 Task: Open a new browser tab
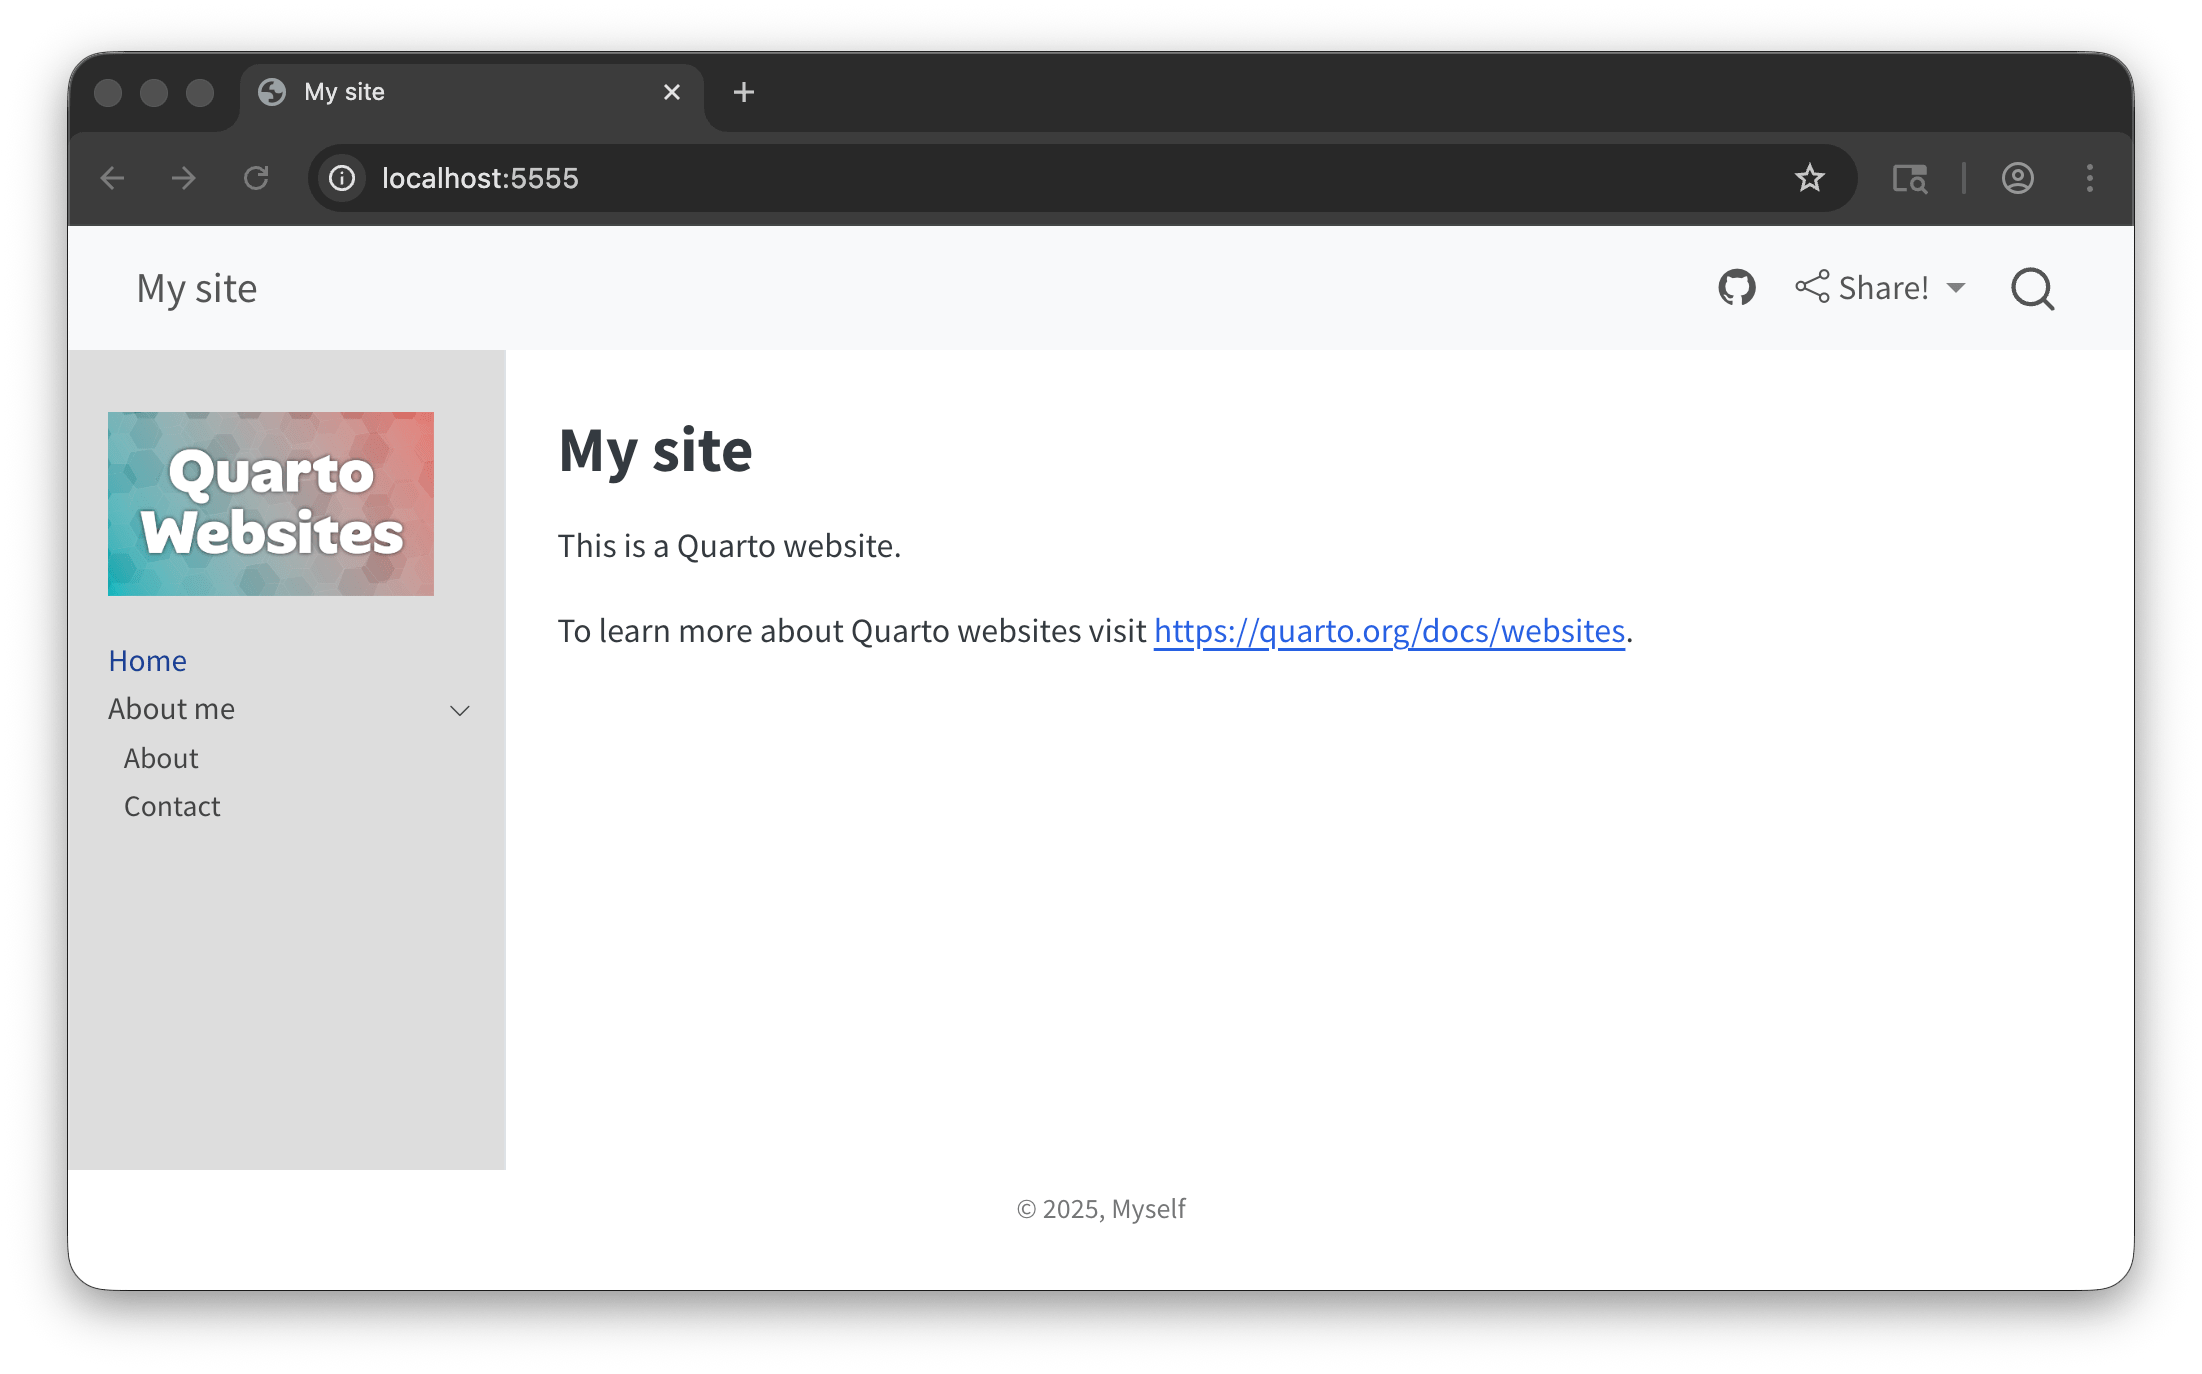click(743, 92)
